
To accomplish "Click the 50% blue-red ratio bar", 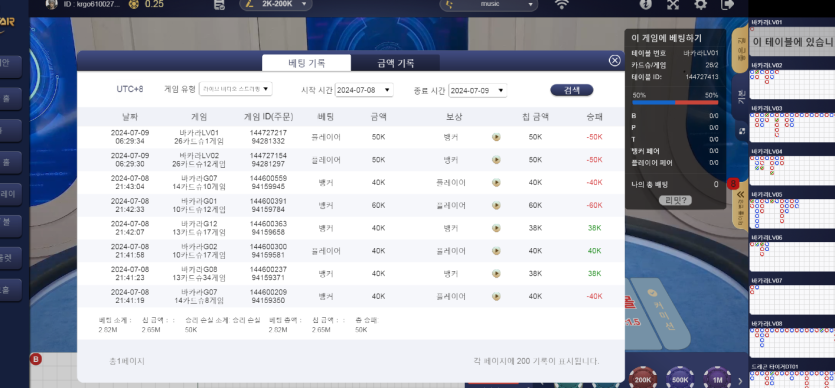I will pyautogui.click(x=675, y=102).
